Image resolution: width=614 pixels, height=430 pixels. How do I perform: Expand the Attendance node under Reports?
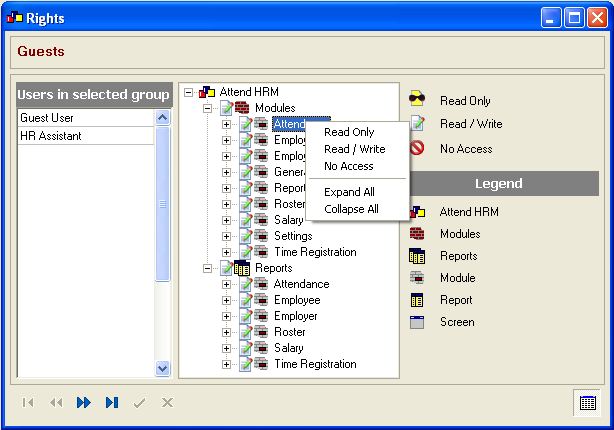226,284
